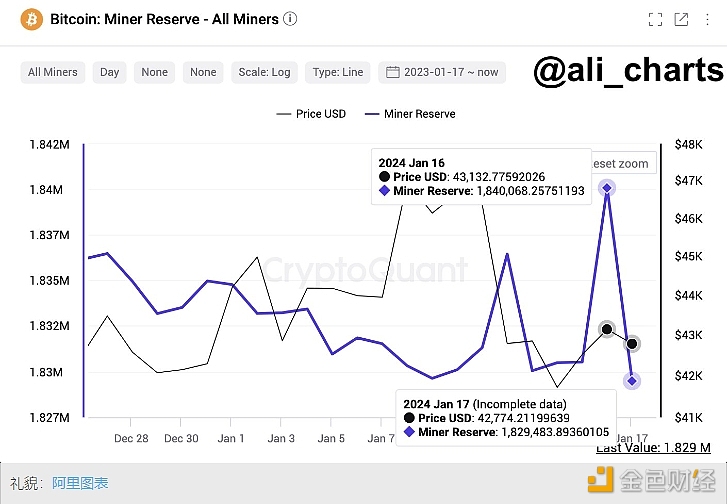Click the 1.837M y-axis label

[x=50, y=235]
